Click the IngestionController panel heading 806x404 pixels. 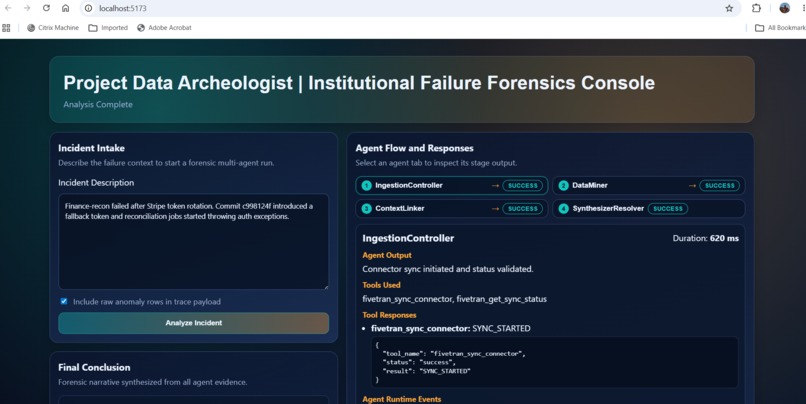point(408,238)
